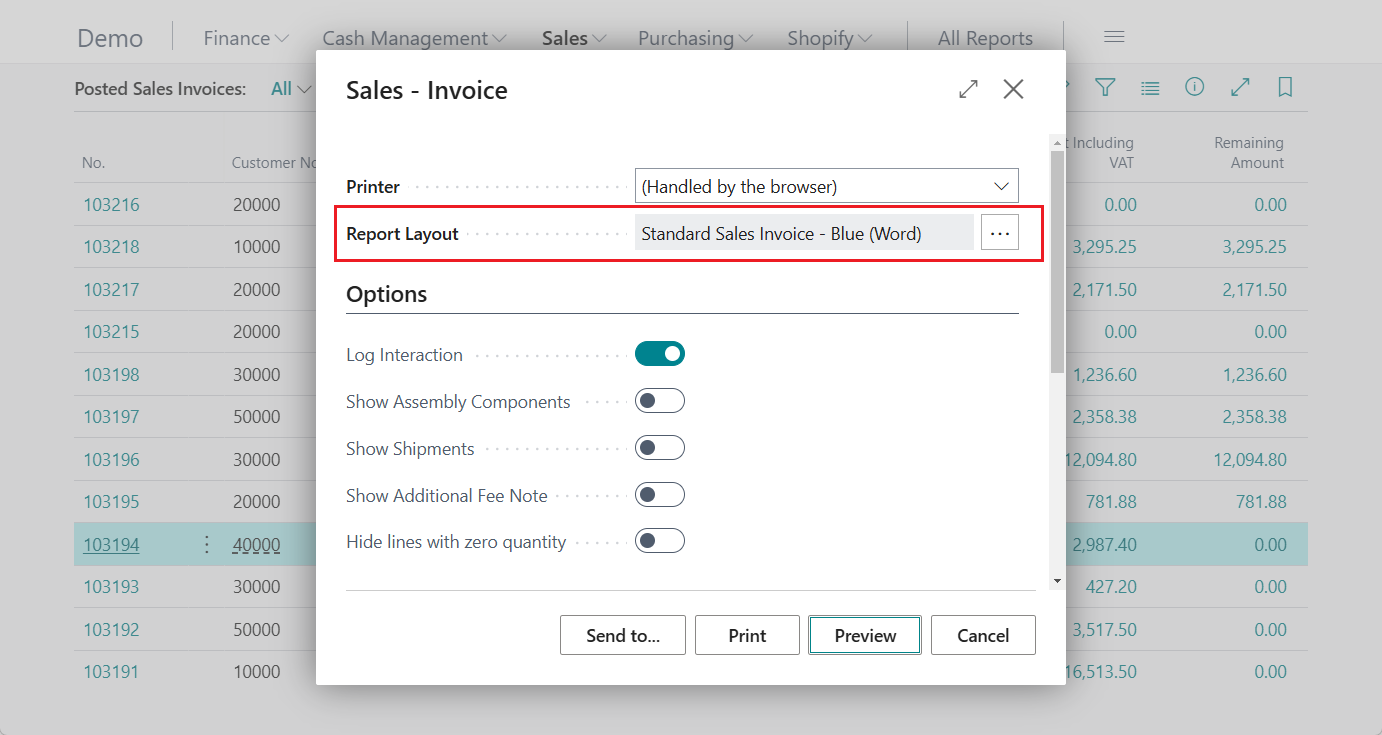Disable the Log Interaction toggle

pos(660,353)
